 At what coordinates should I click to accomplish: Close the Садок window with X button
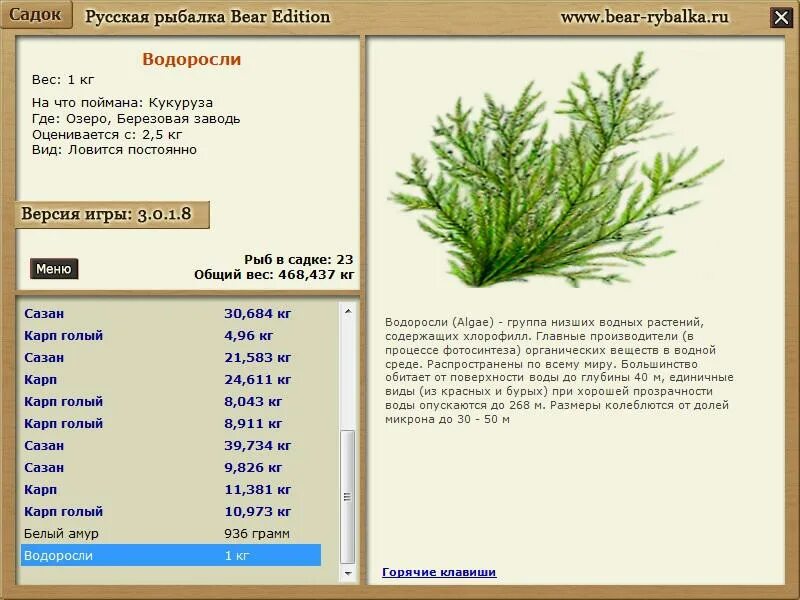781,18
